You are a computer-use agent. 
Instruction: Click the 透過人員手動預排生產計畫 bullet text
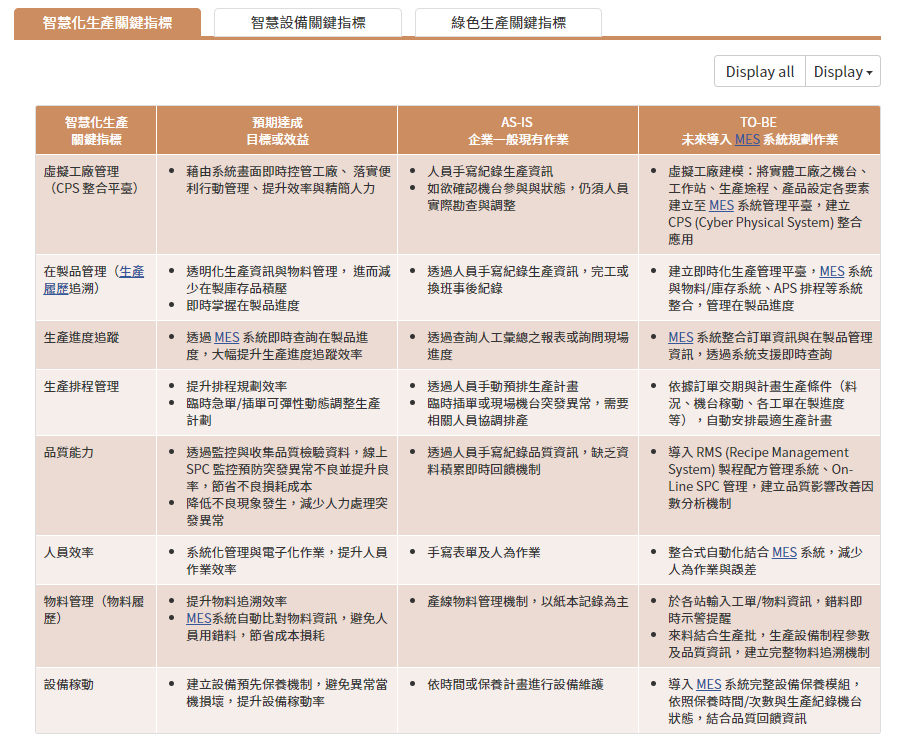(x=503, y=386)
